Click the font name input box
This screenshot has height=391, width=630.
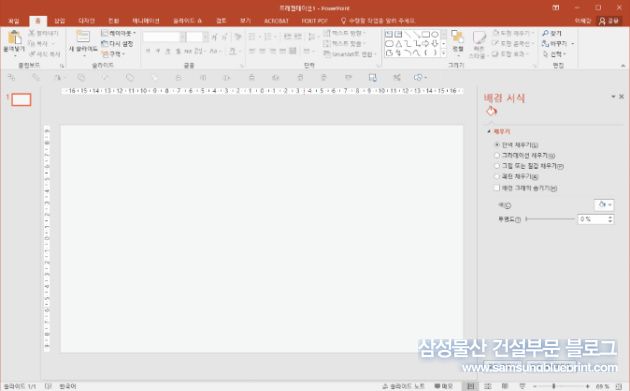[162, 37]
